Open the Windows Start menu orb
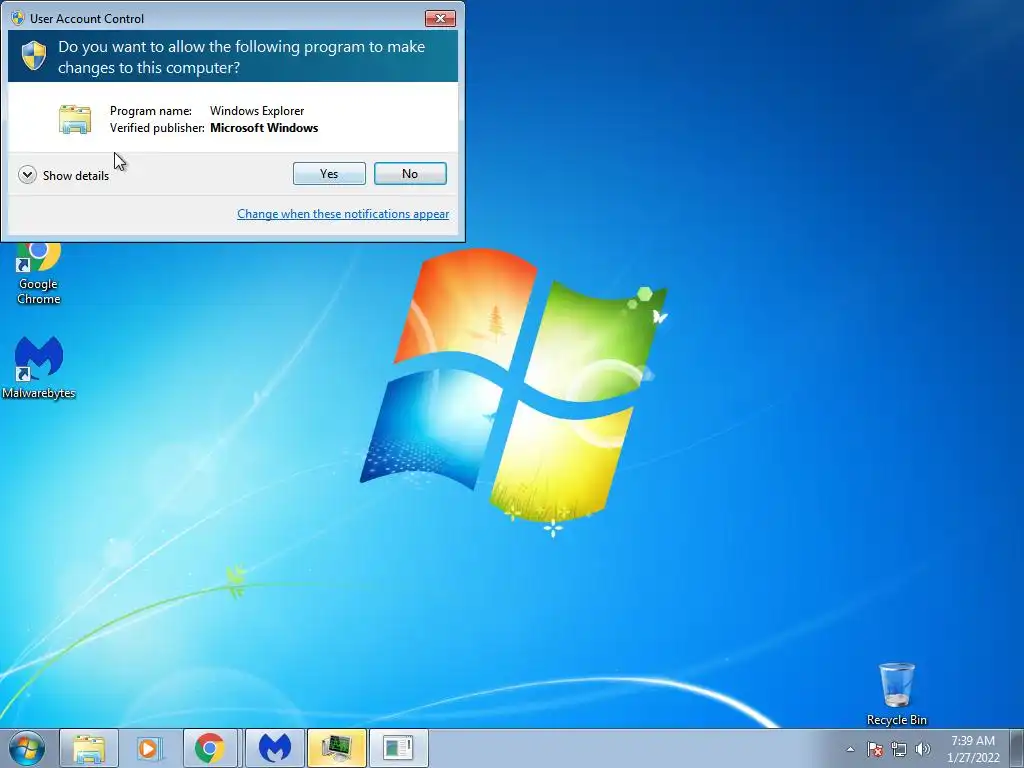Viewport: 1024px width, 768px height. pyautogui.click(x=27, y=748)
